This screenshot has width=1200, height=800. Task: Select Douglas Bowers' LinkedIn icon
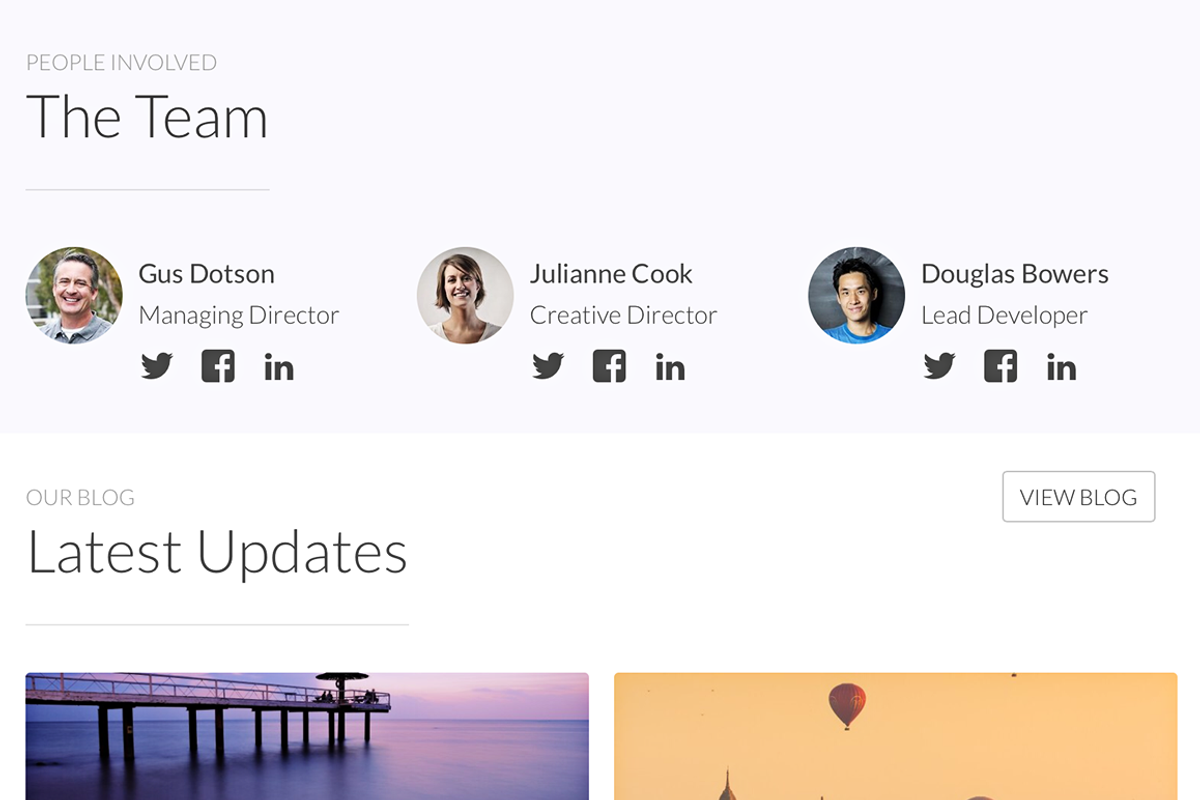tap(1061, 367)
